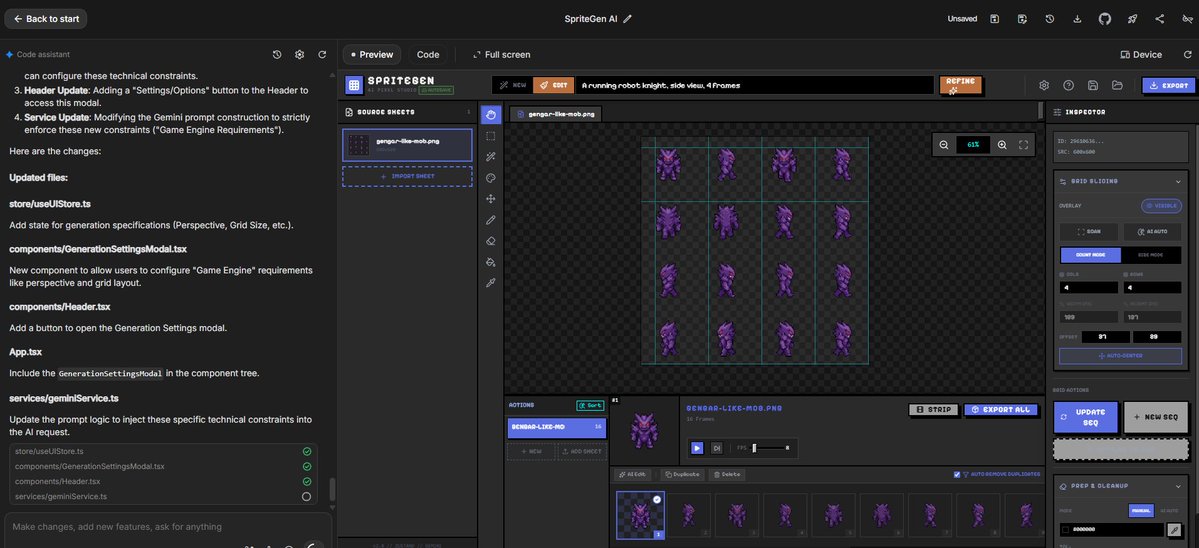Click the Refine button
Viewport: 1199px width, 548px height.
coord(960,85)
